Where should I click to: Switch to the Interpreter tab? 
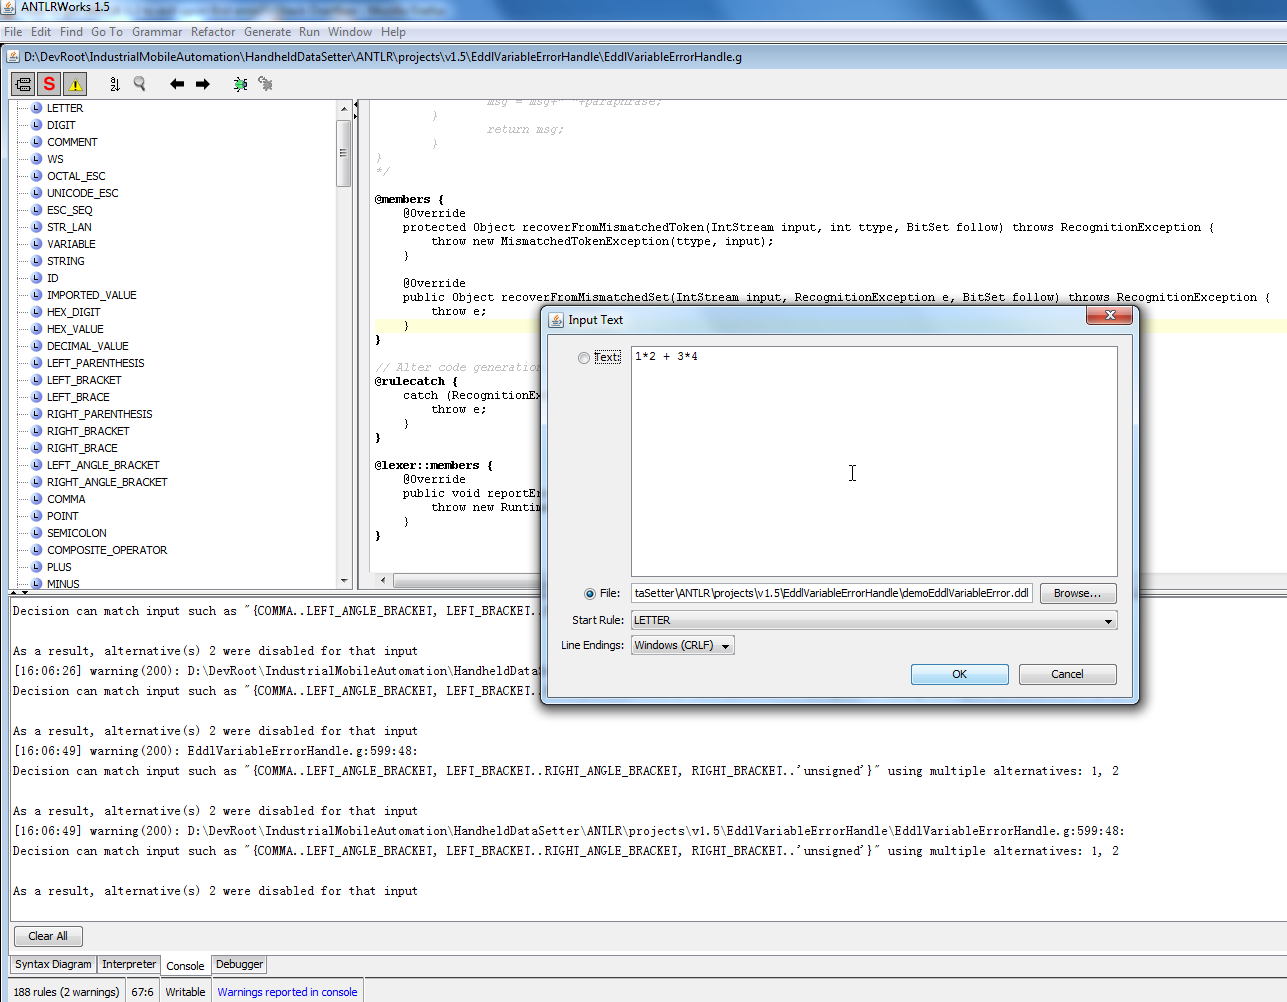(129, 965)
